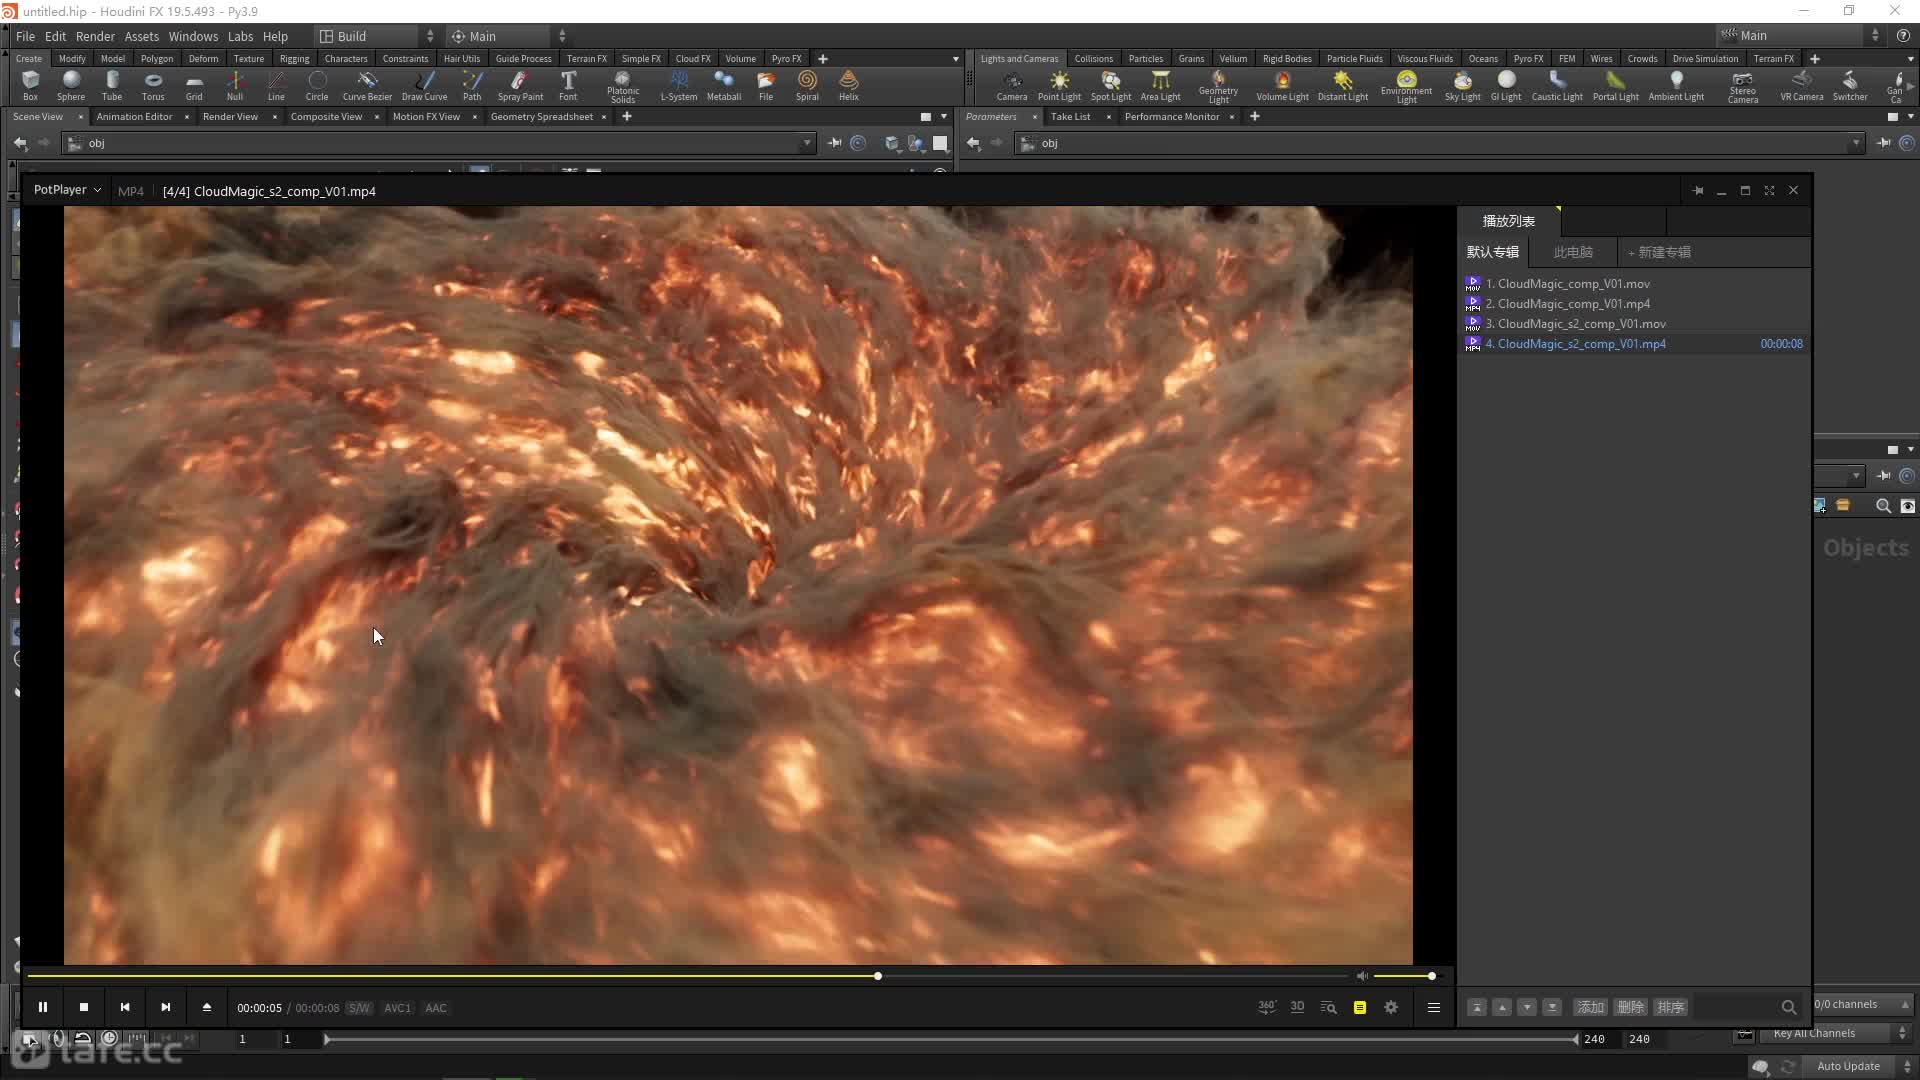The width and height of the screenshot is (1920, 1080).
Task: Create a Box from the shelf
Action: coord(30,86)
